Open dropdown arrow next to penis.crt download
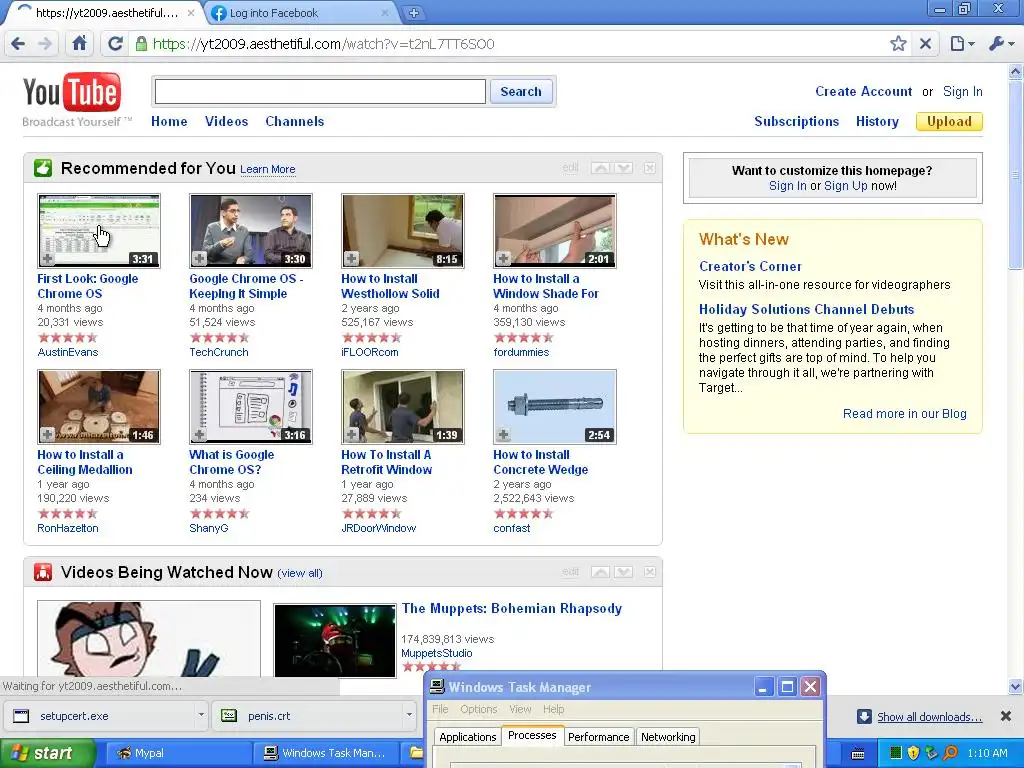The width and height of the screenshot is (1024, 768). (409, 715)
